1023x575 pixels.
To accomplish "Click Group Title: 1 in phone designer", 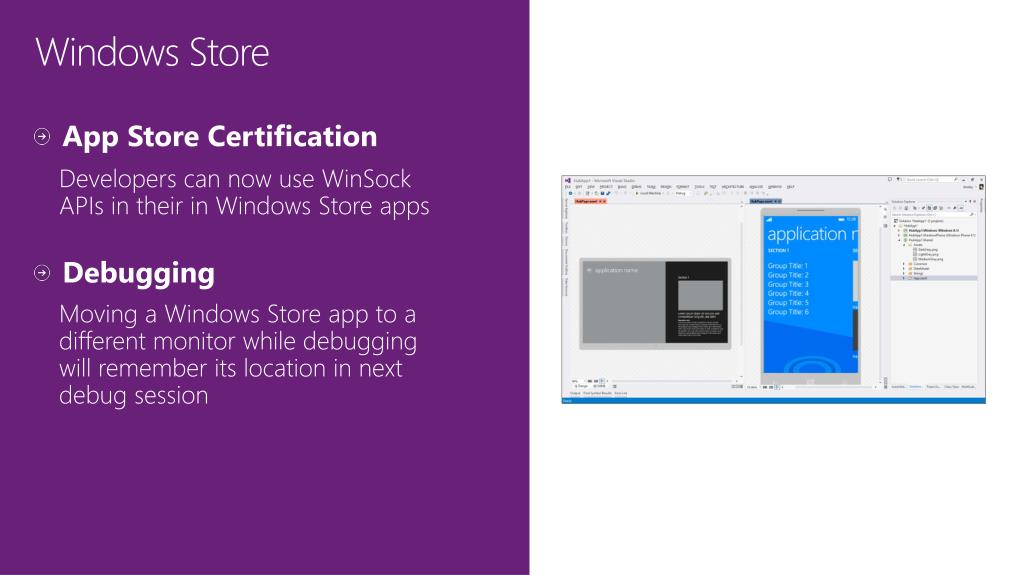I will [x=788, y=266].
